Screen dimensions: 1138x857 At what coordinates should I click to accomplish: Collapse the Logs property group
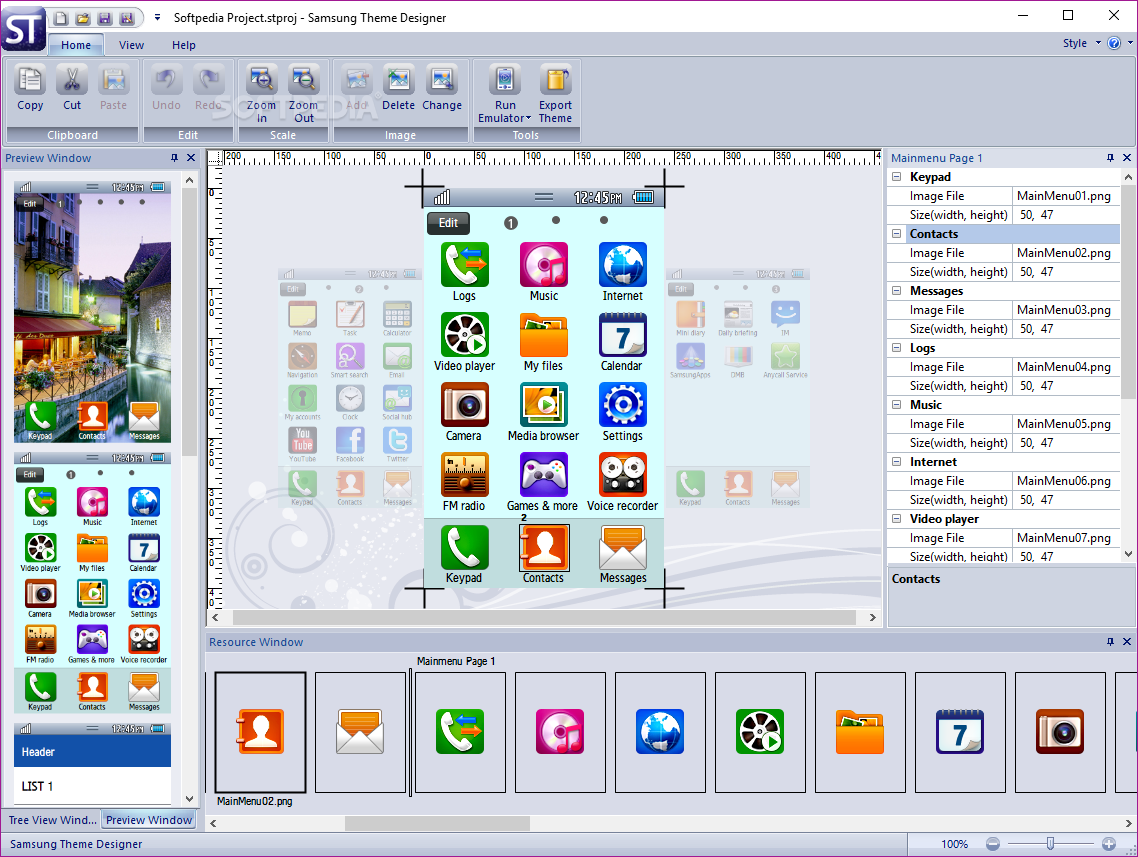(896, 348)
